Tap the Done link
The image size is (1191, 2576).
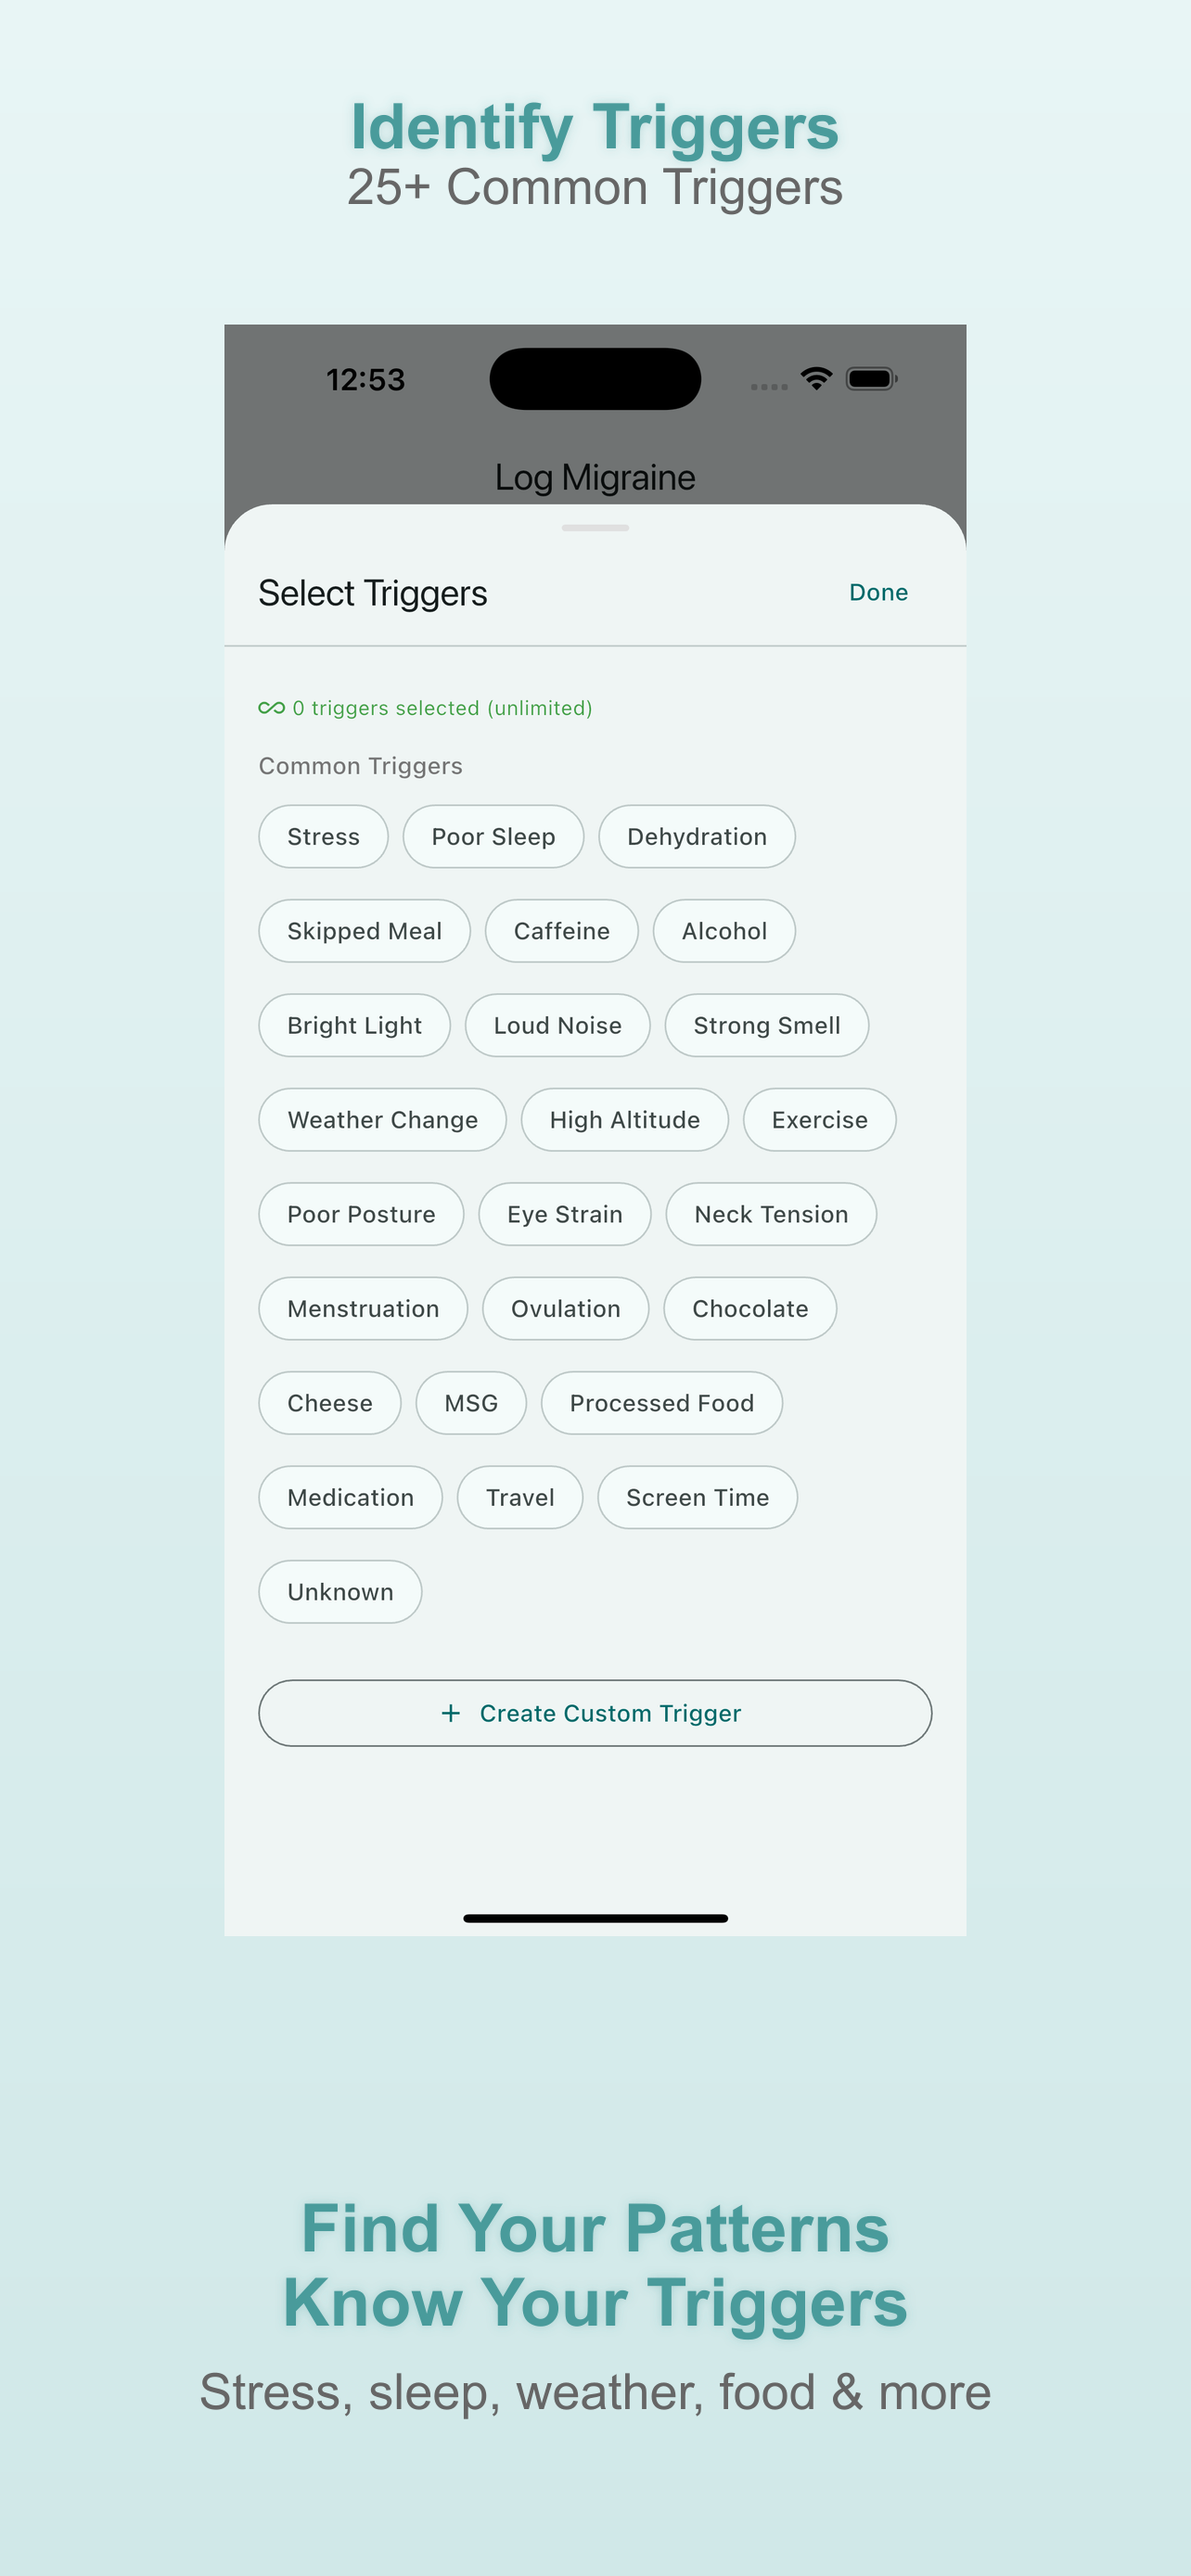click(x=878, y=592)
